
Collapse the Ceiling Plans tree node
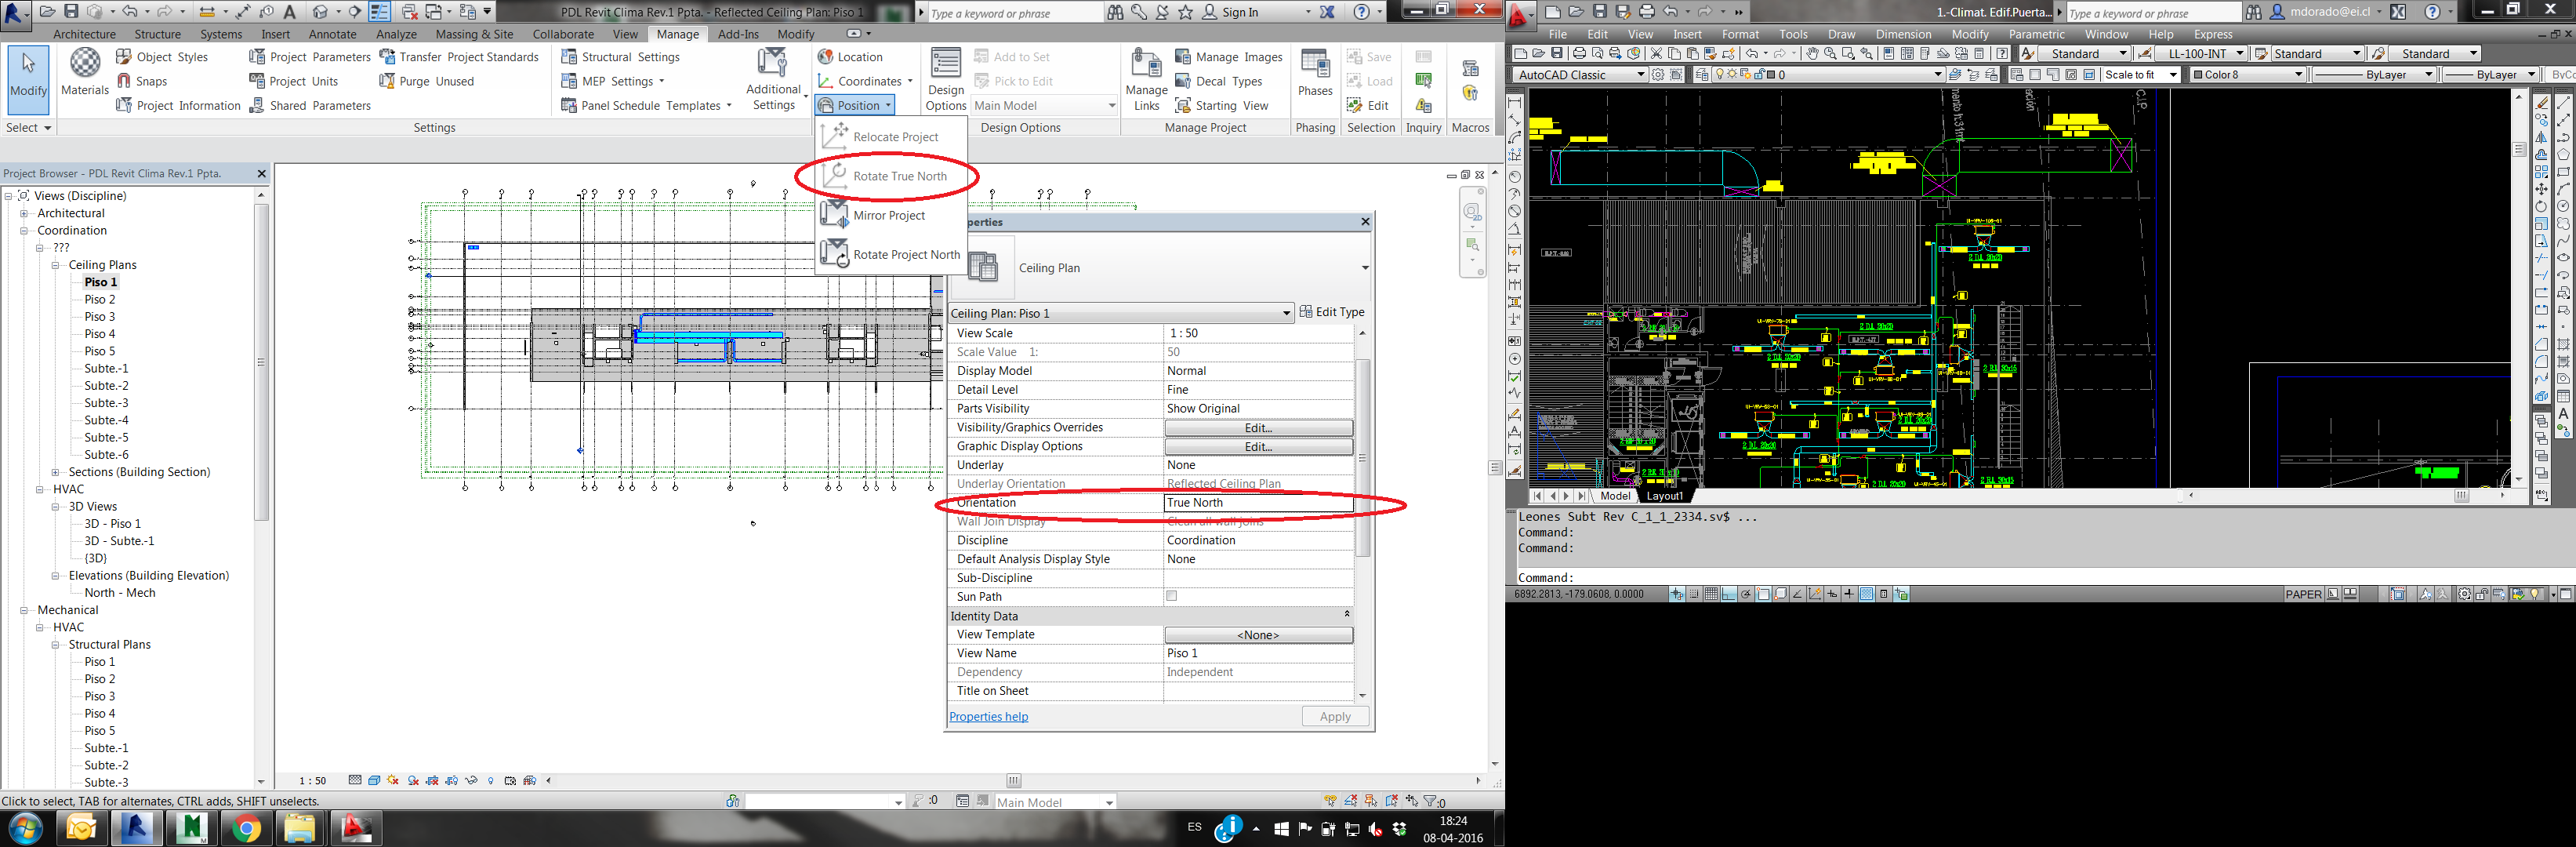tap(56, 265)
